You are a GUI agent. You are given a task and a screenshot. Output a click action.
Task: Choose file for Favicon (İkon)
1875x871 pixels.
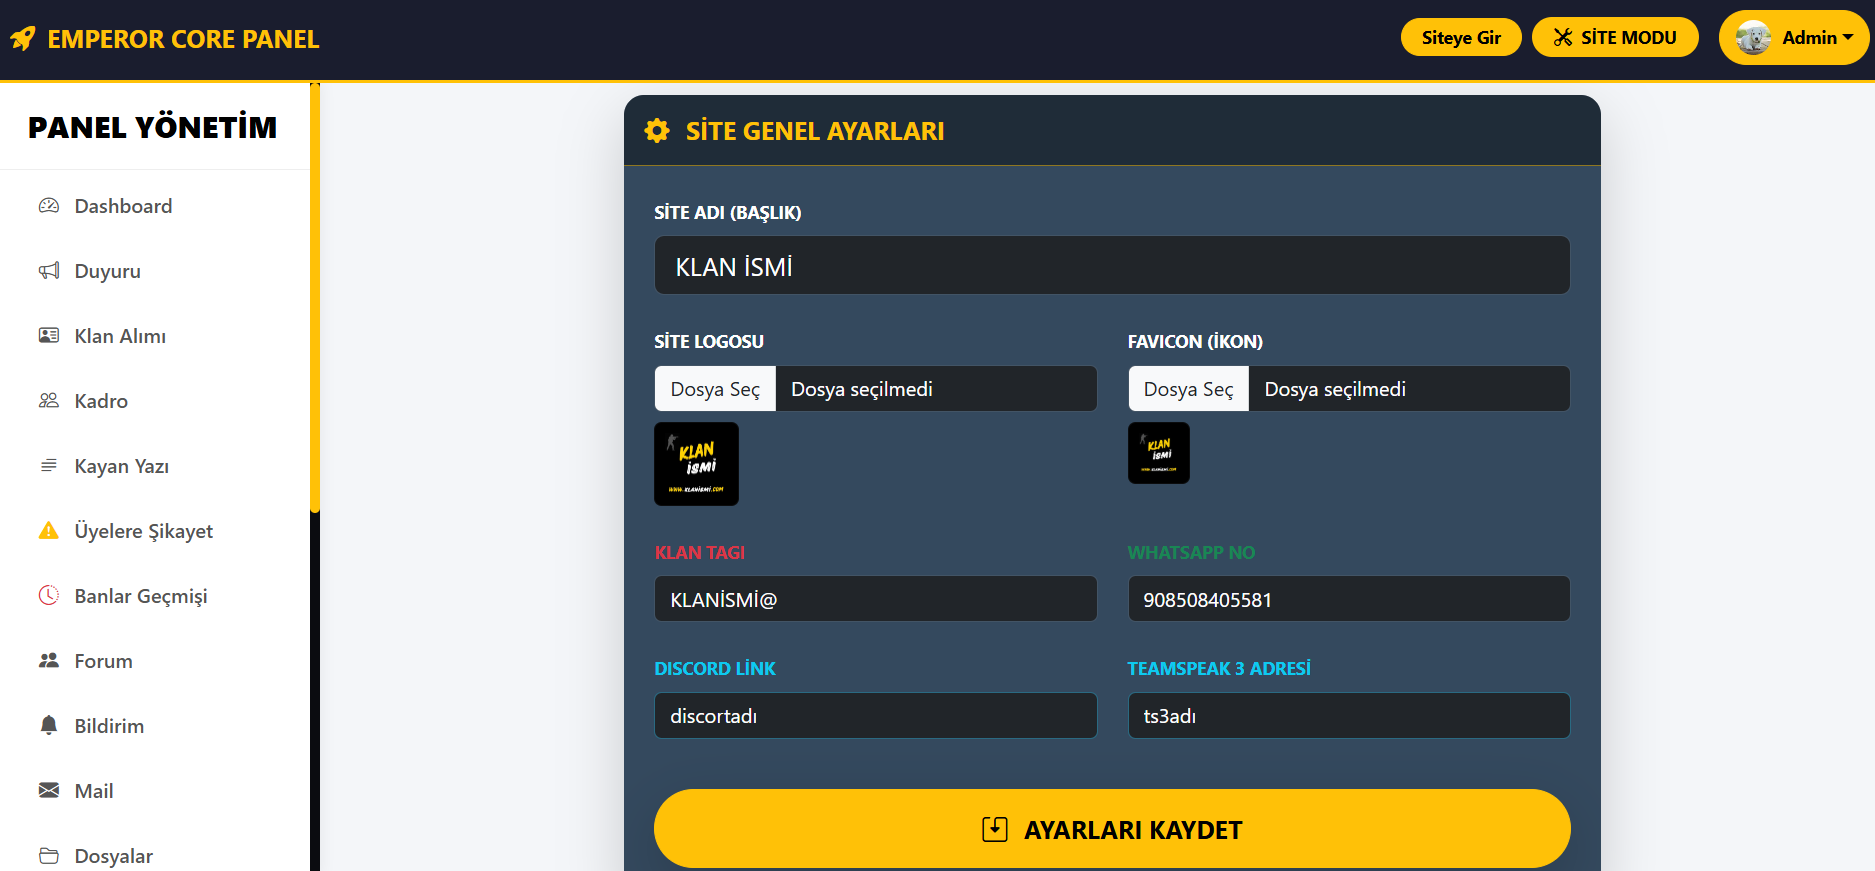[1188, 389]
